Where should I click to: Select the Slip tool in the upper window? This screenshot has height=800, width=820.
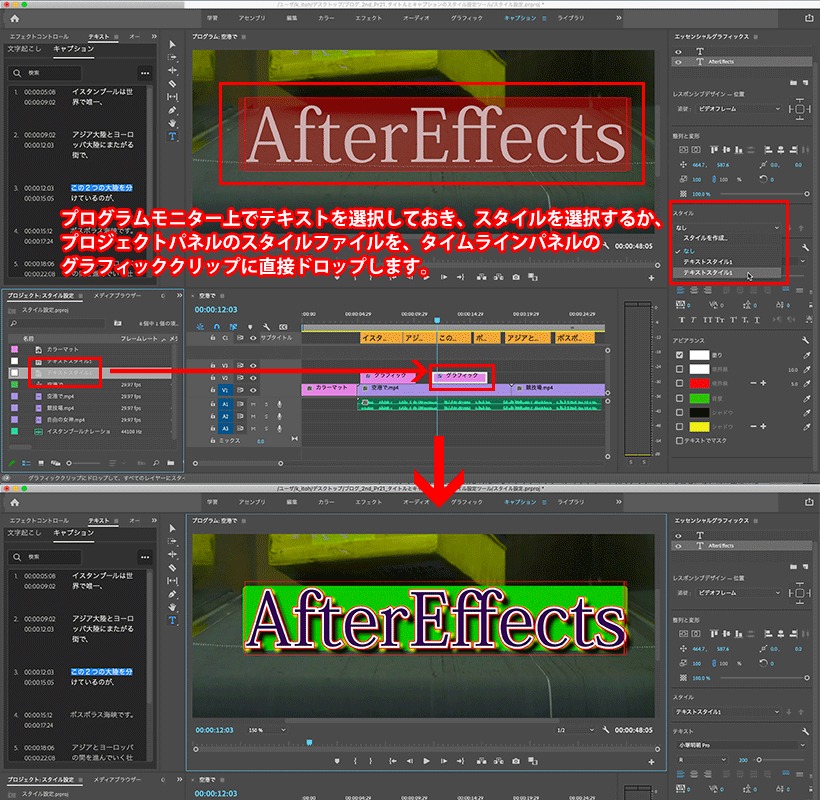click(173, 97)
